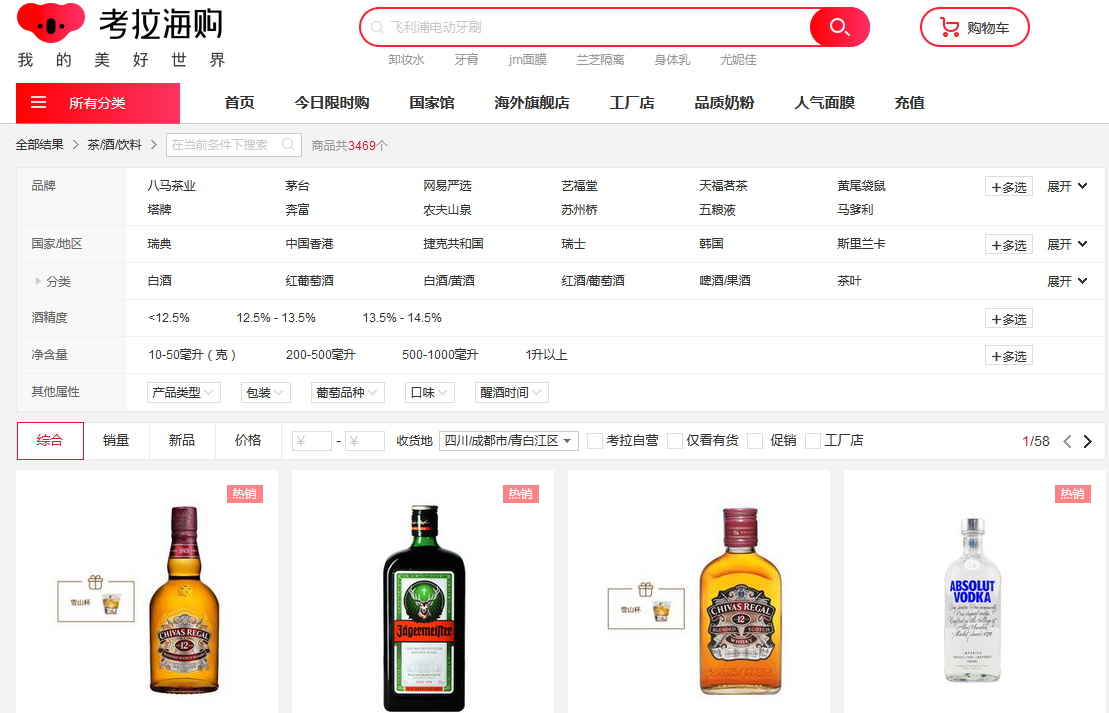Open the 收货地 delivery location dropdown
Screen dimensions: 1109x713
[508, 441]
